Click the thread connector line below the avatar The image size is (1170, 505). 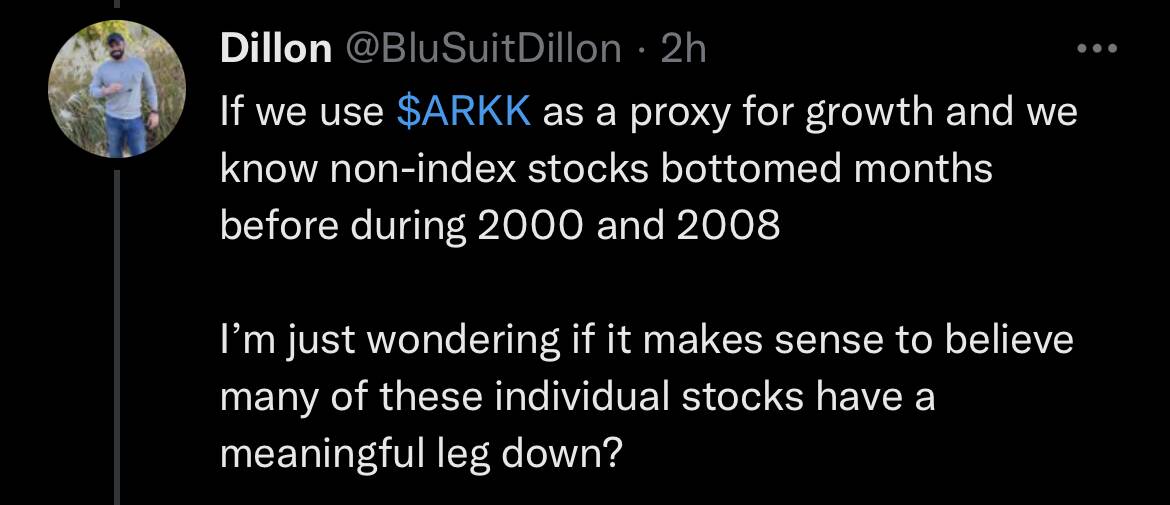pyautogui.click(x=116, y=337)
